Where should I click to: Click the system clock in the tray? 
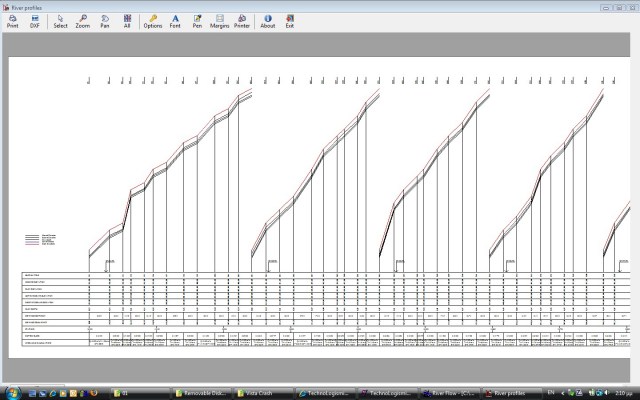click(x=625, y=393)
